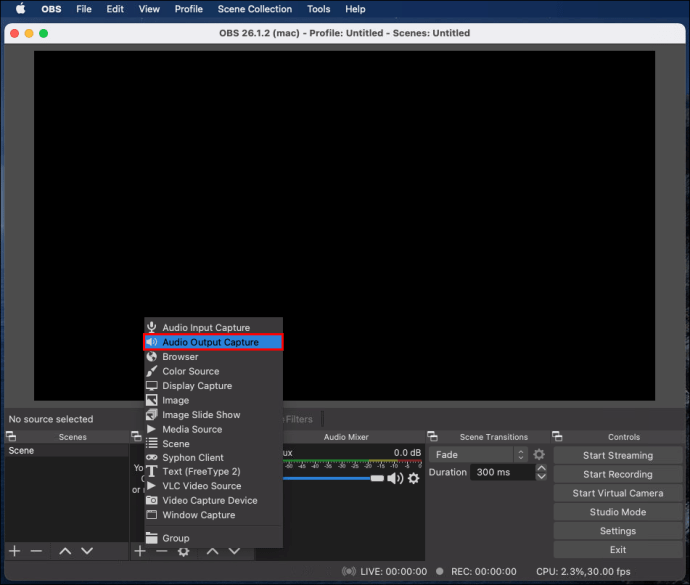Select the Scene item in Scenes list
690x585 pixels.
(x=66, y=450)
